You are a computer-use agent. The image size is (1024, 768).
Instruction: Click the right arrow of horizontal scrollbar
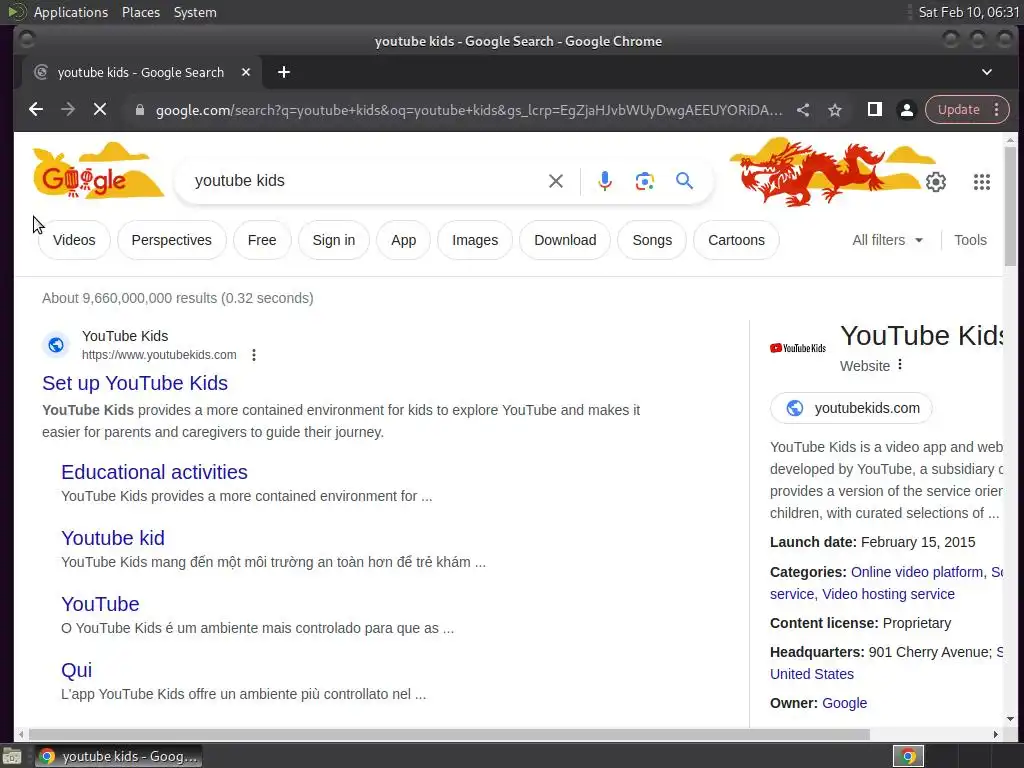pyautogui.click(x=995, y=735)
